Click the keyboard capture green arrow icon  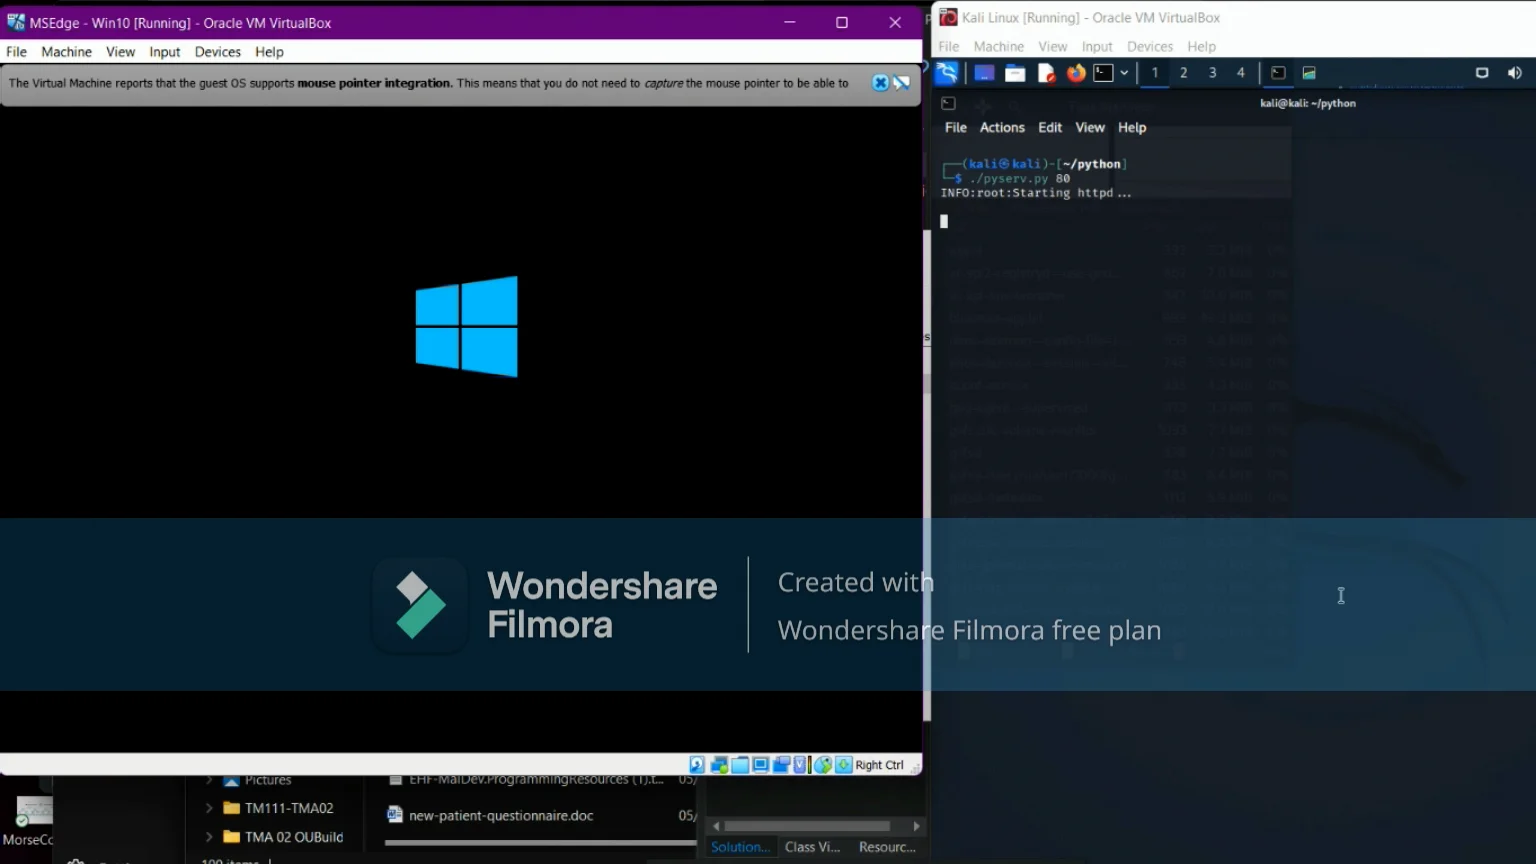[x=844, y=765]
